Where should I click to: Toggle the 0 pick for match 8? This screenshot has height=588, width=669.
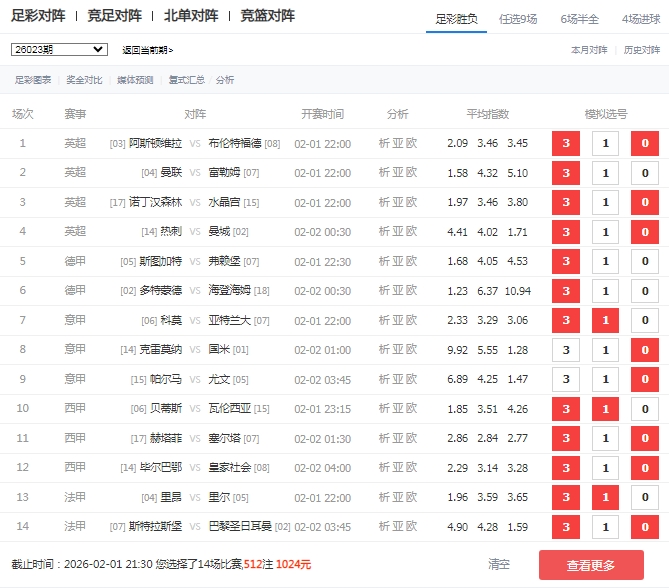pos(645,351)
